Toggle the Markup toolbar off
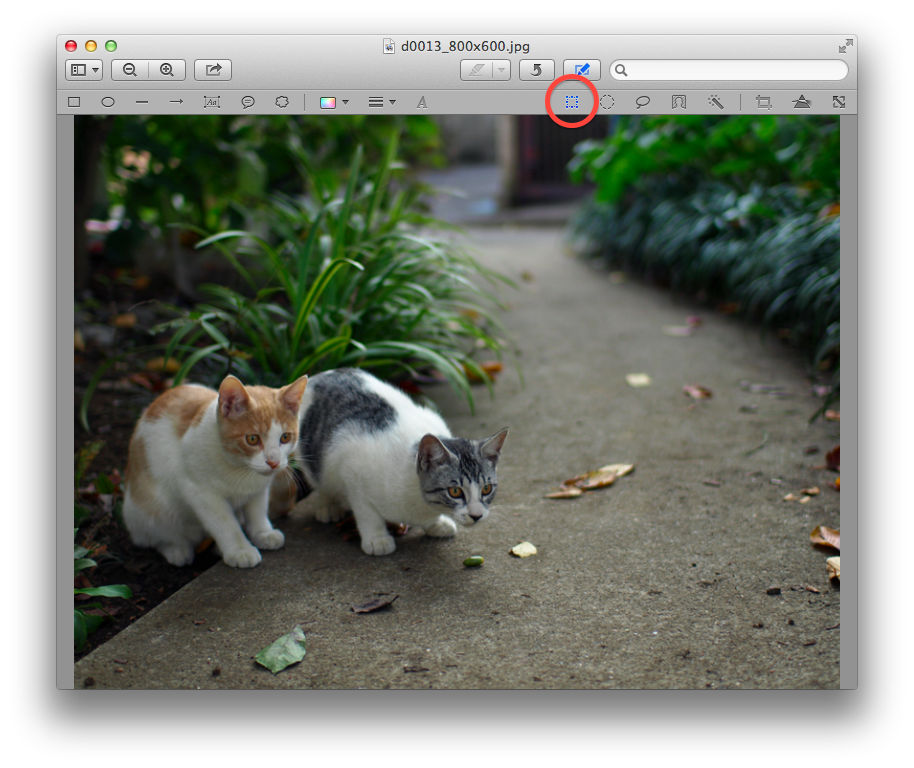 click(582, 70)
